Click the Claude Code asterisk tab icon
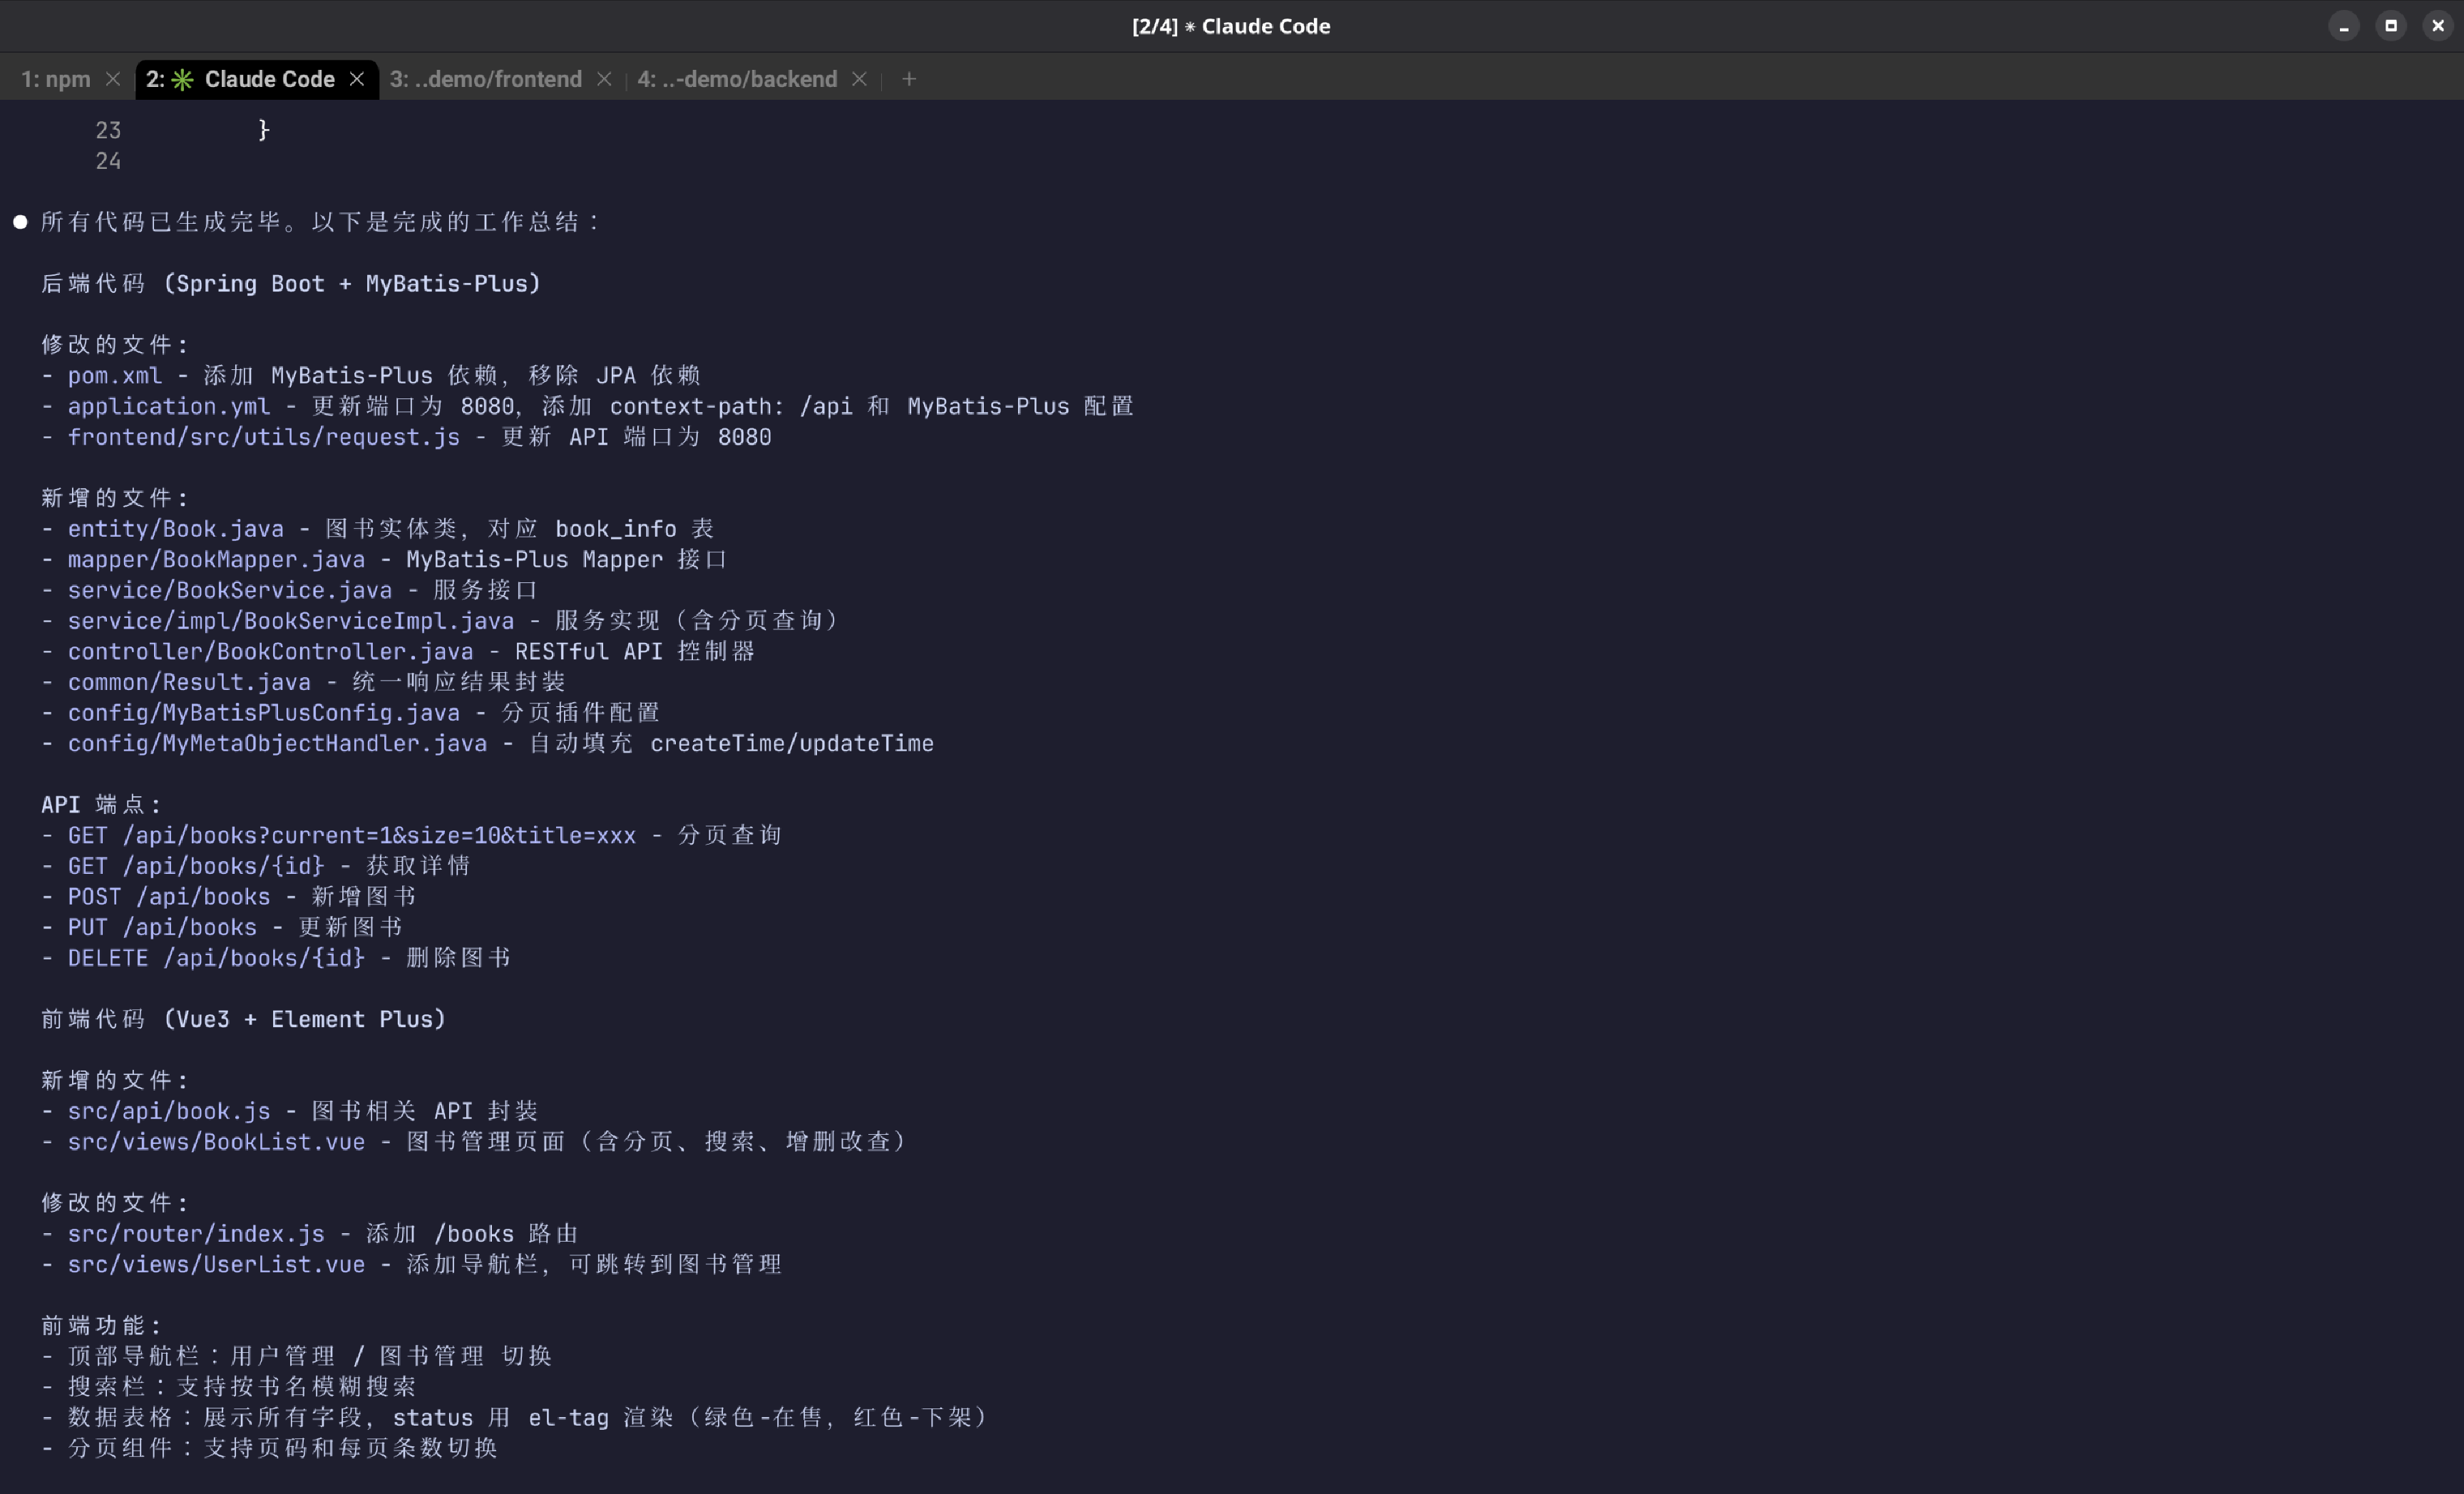The width and height of the screenshot is (2464, 1494). tap(182, 80)
